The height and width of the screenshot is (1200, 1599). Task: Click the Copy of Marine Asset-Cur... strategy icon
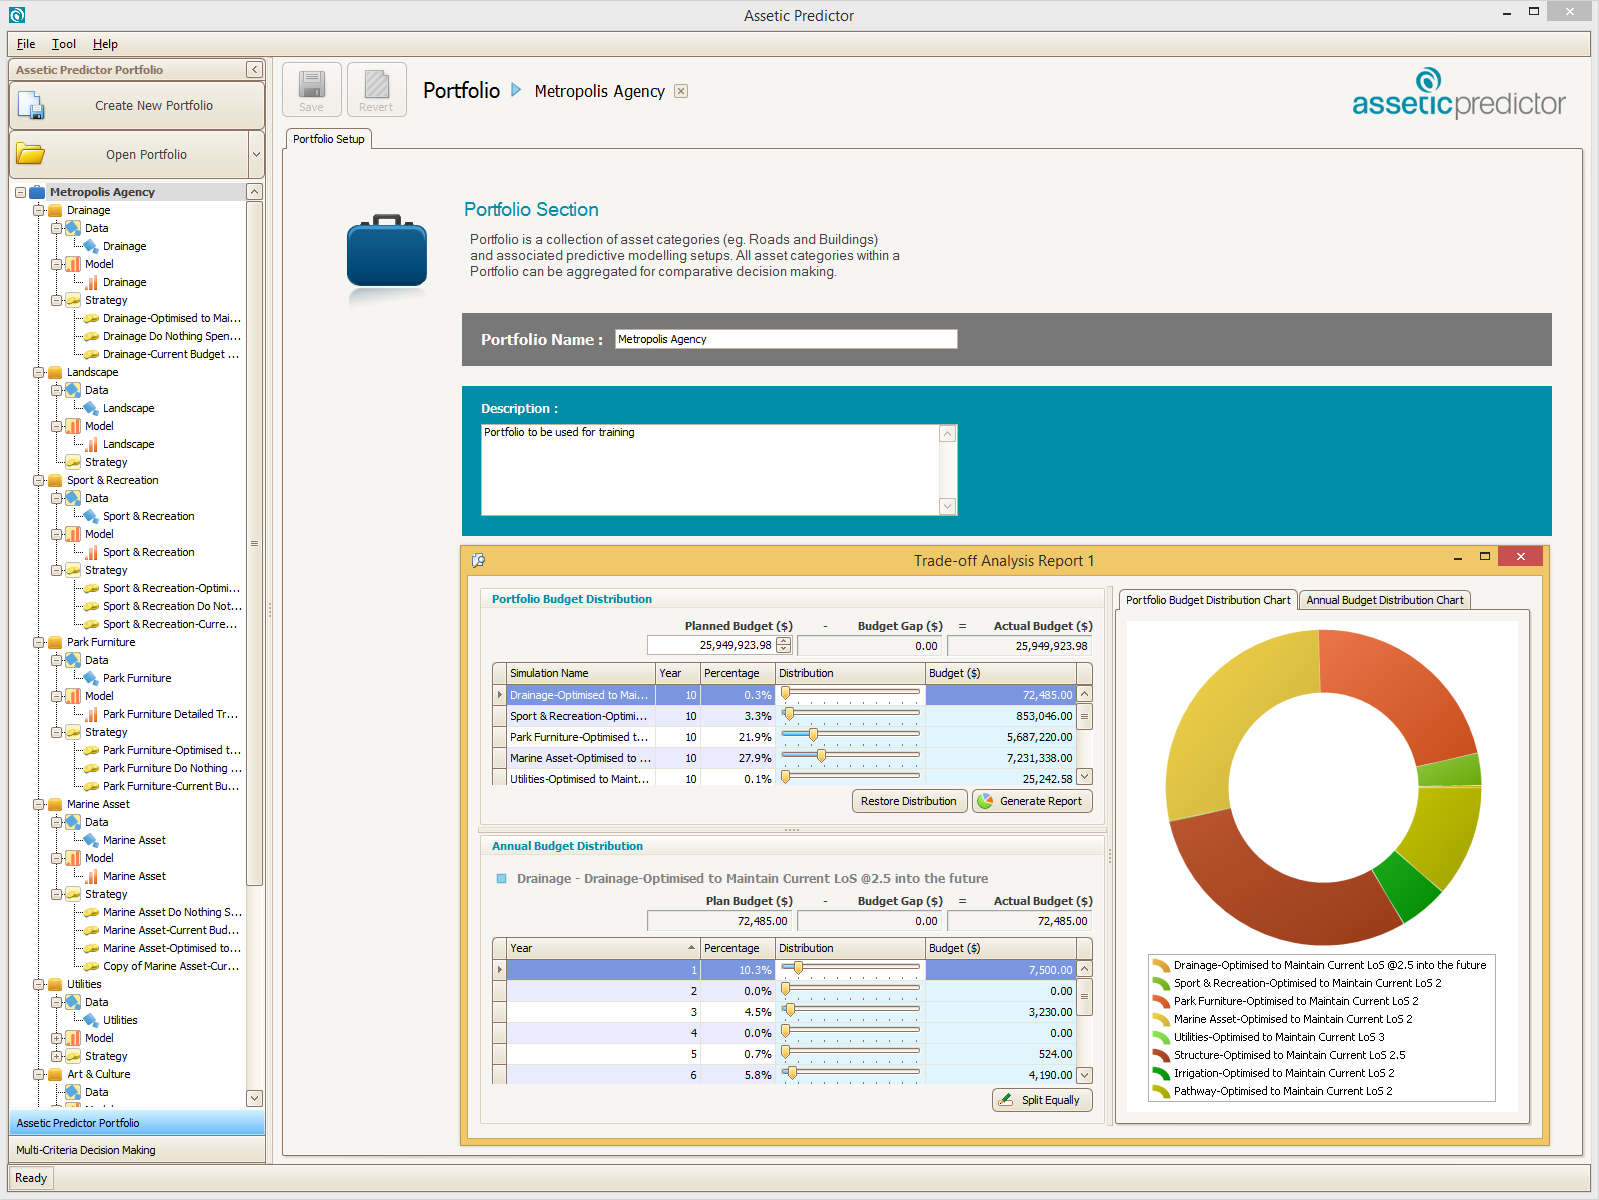pyautogui.click(x=91, y=966)
